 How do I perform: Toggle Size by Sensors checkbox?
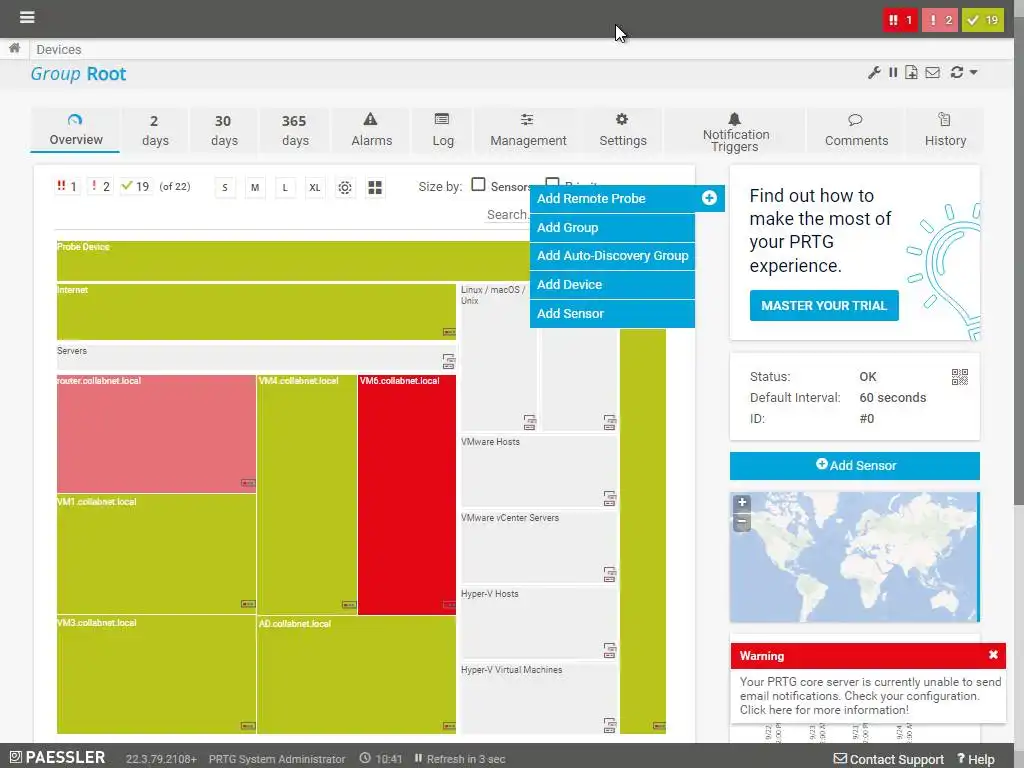(478, 185)
